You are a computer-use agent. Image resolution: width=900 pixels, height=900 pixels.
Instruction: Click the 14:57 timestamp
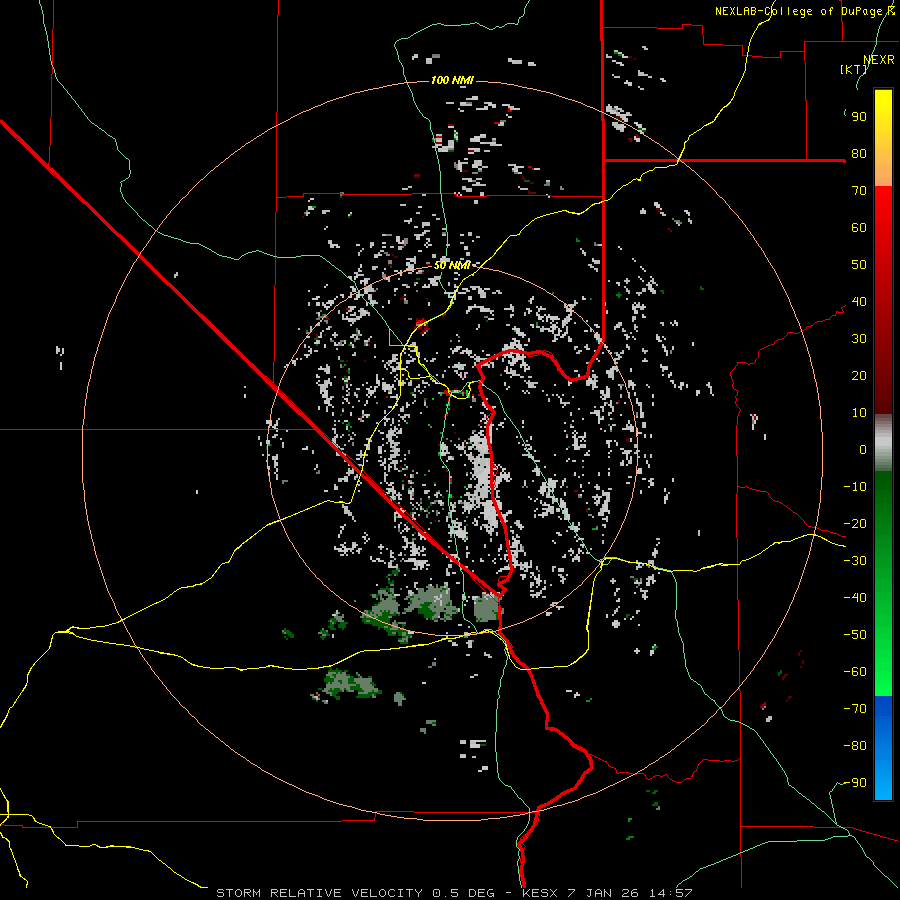[670, 893]
